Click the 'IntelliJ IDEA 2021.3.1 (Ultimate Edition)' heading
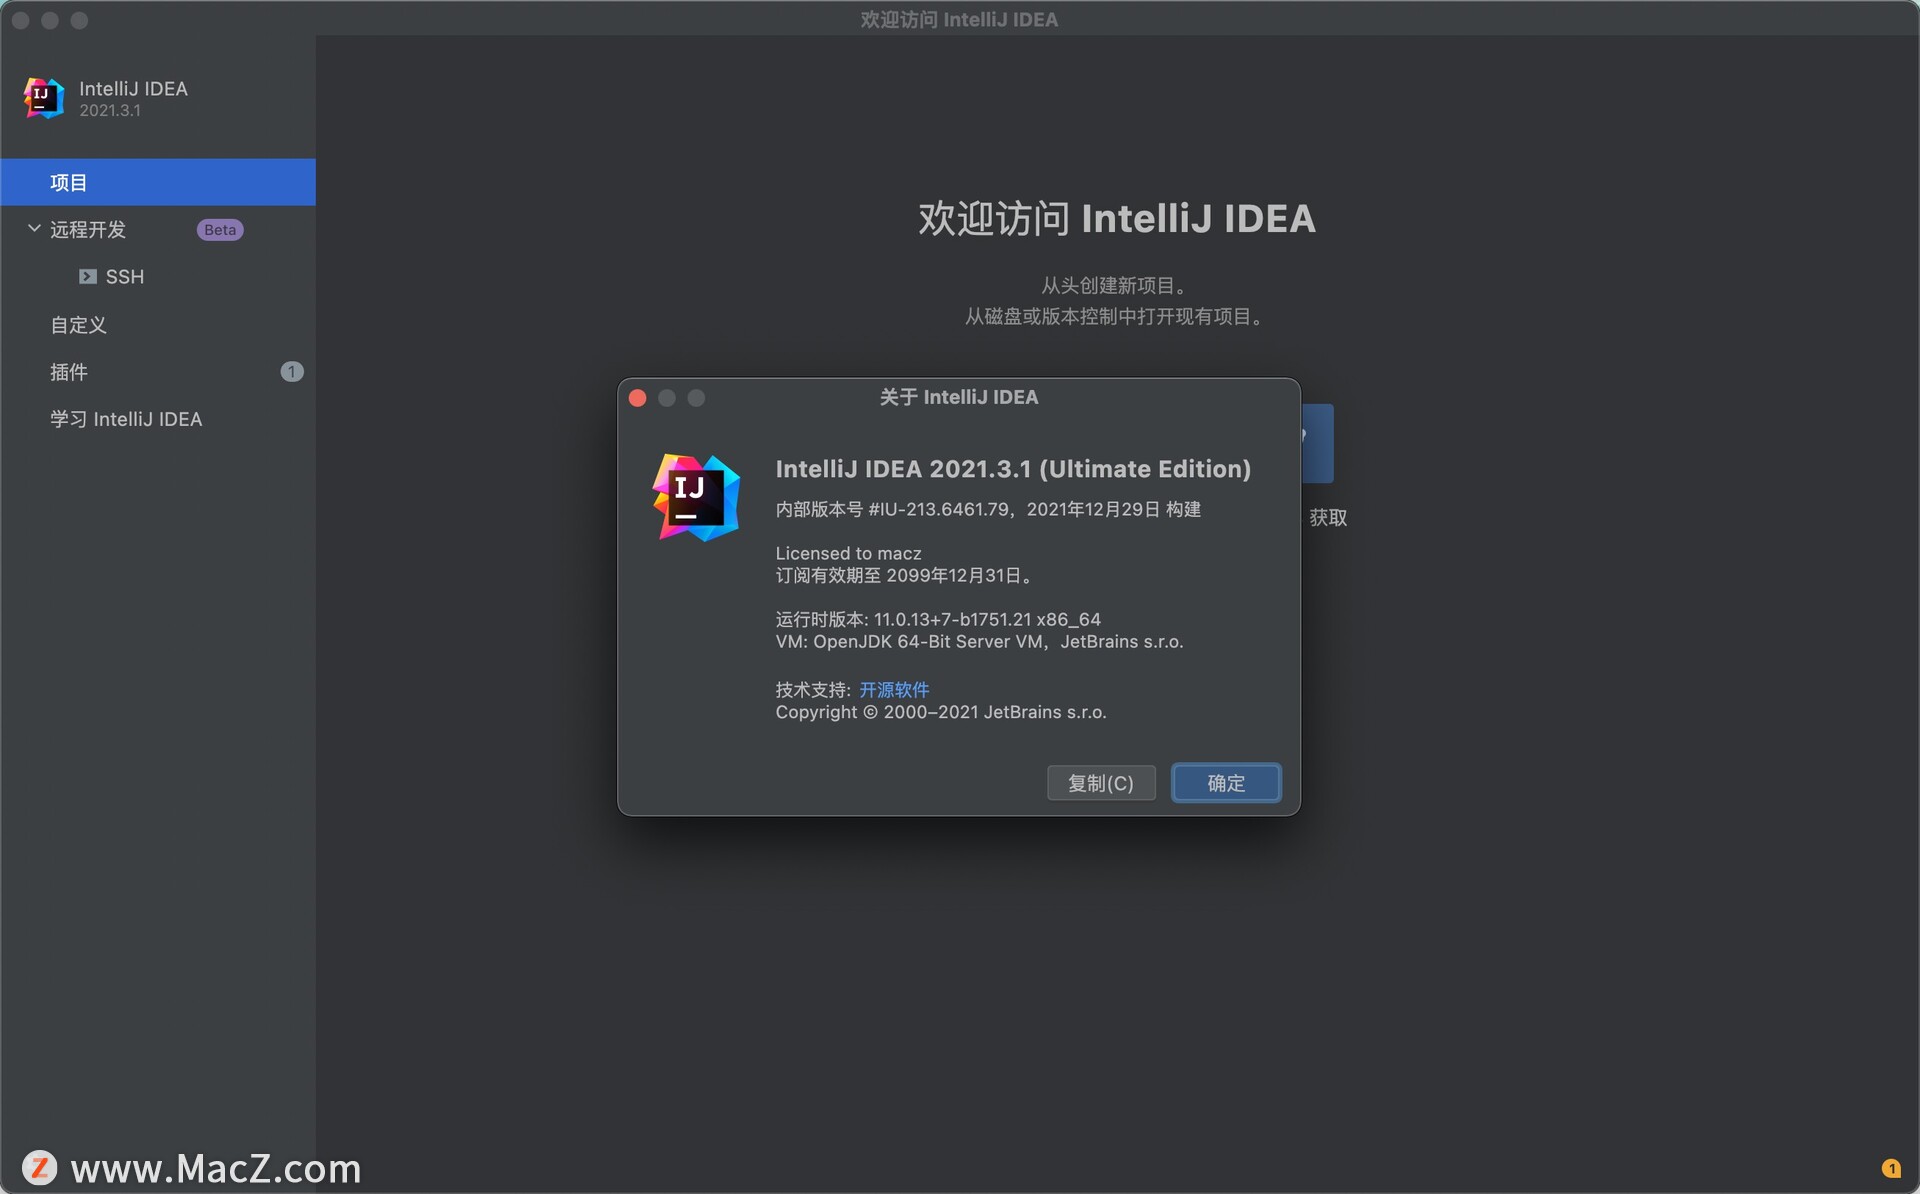 tap(1013, 469)
